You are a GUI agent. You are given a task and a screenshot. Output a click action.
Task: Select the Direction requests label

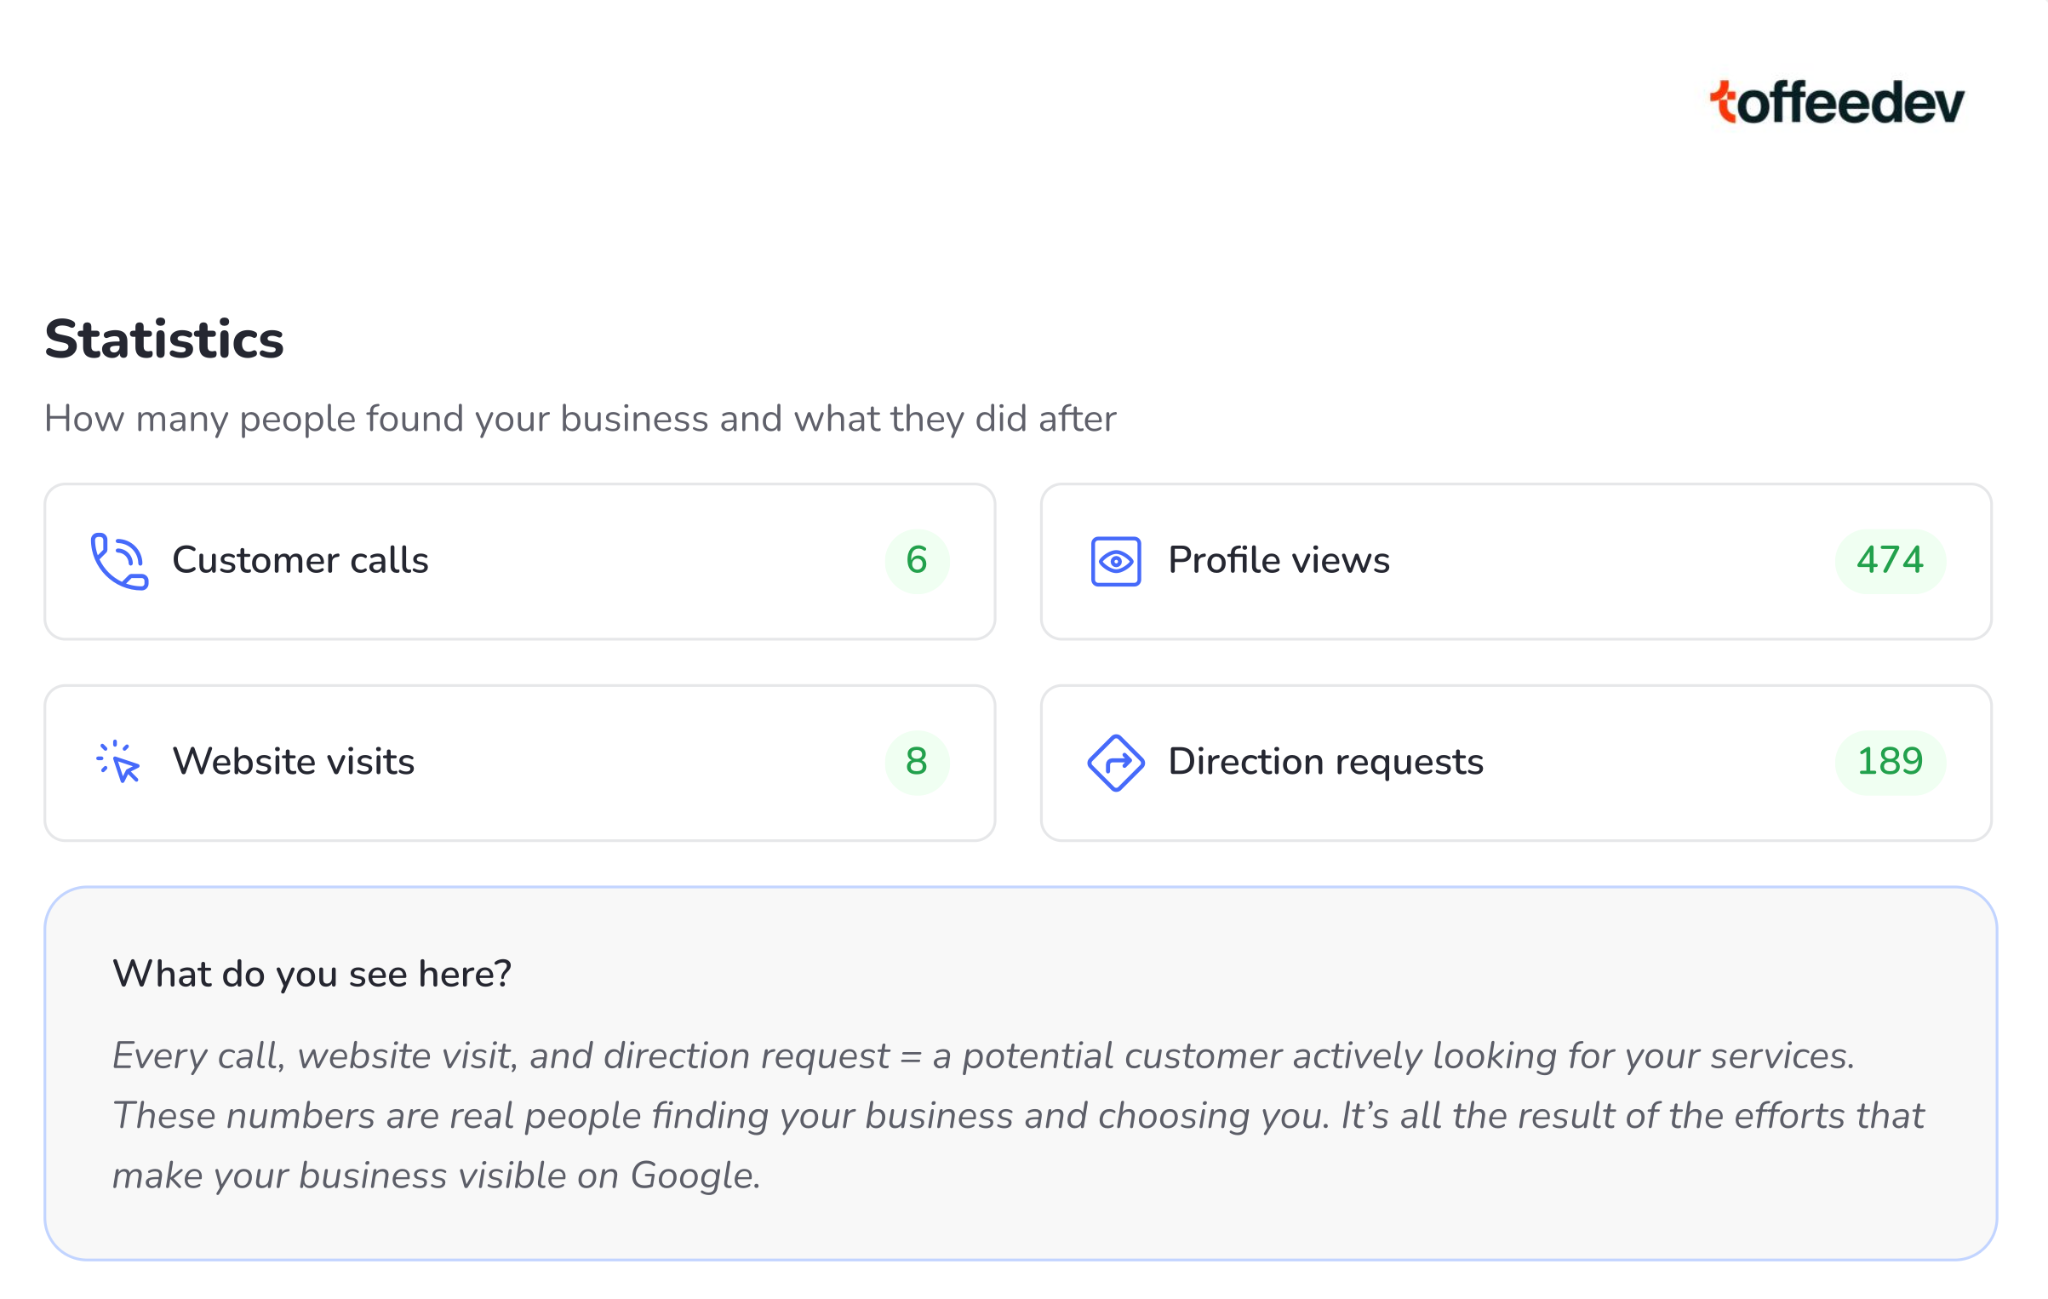(1325, 762)
